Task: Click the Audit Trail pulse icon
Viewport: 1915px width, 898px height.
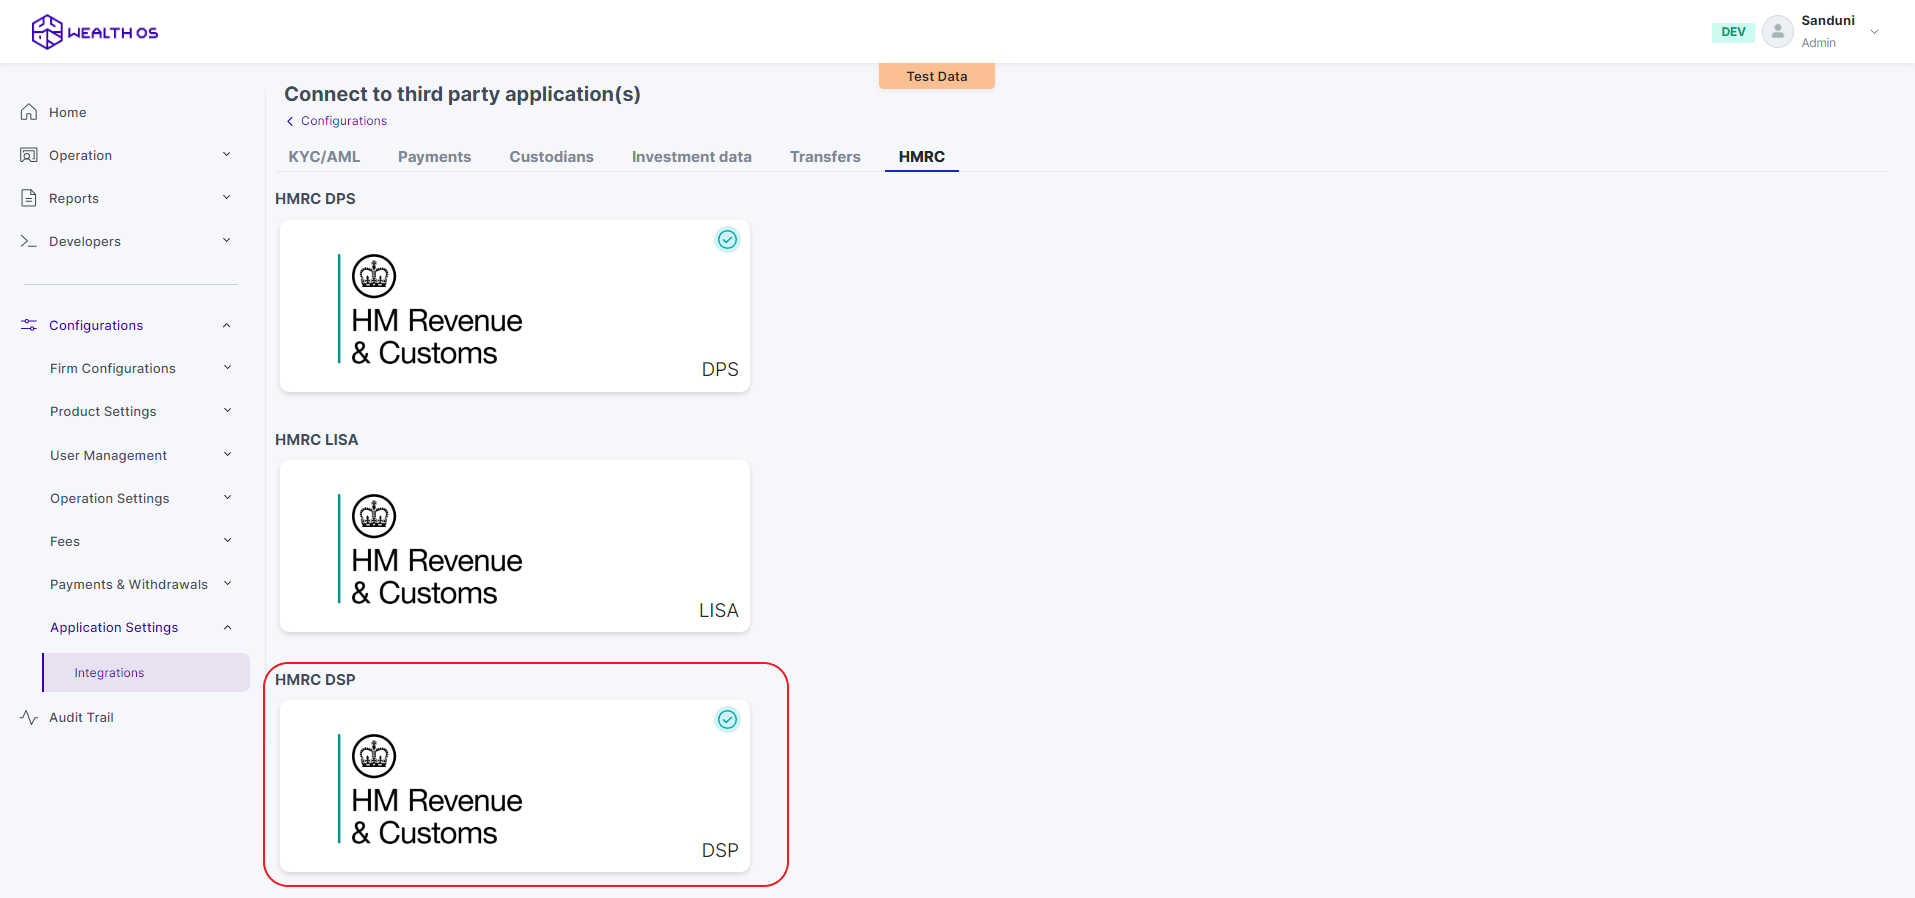Action: click(x=29, y=717)
